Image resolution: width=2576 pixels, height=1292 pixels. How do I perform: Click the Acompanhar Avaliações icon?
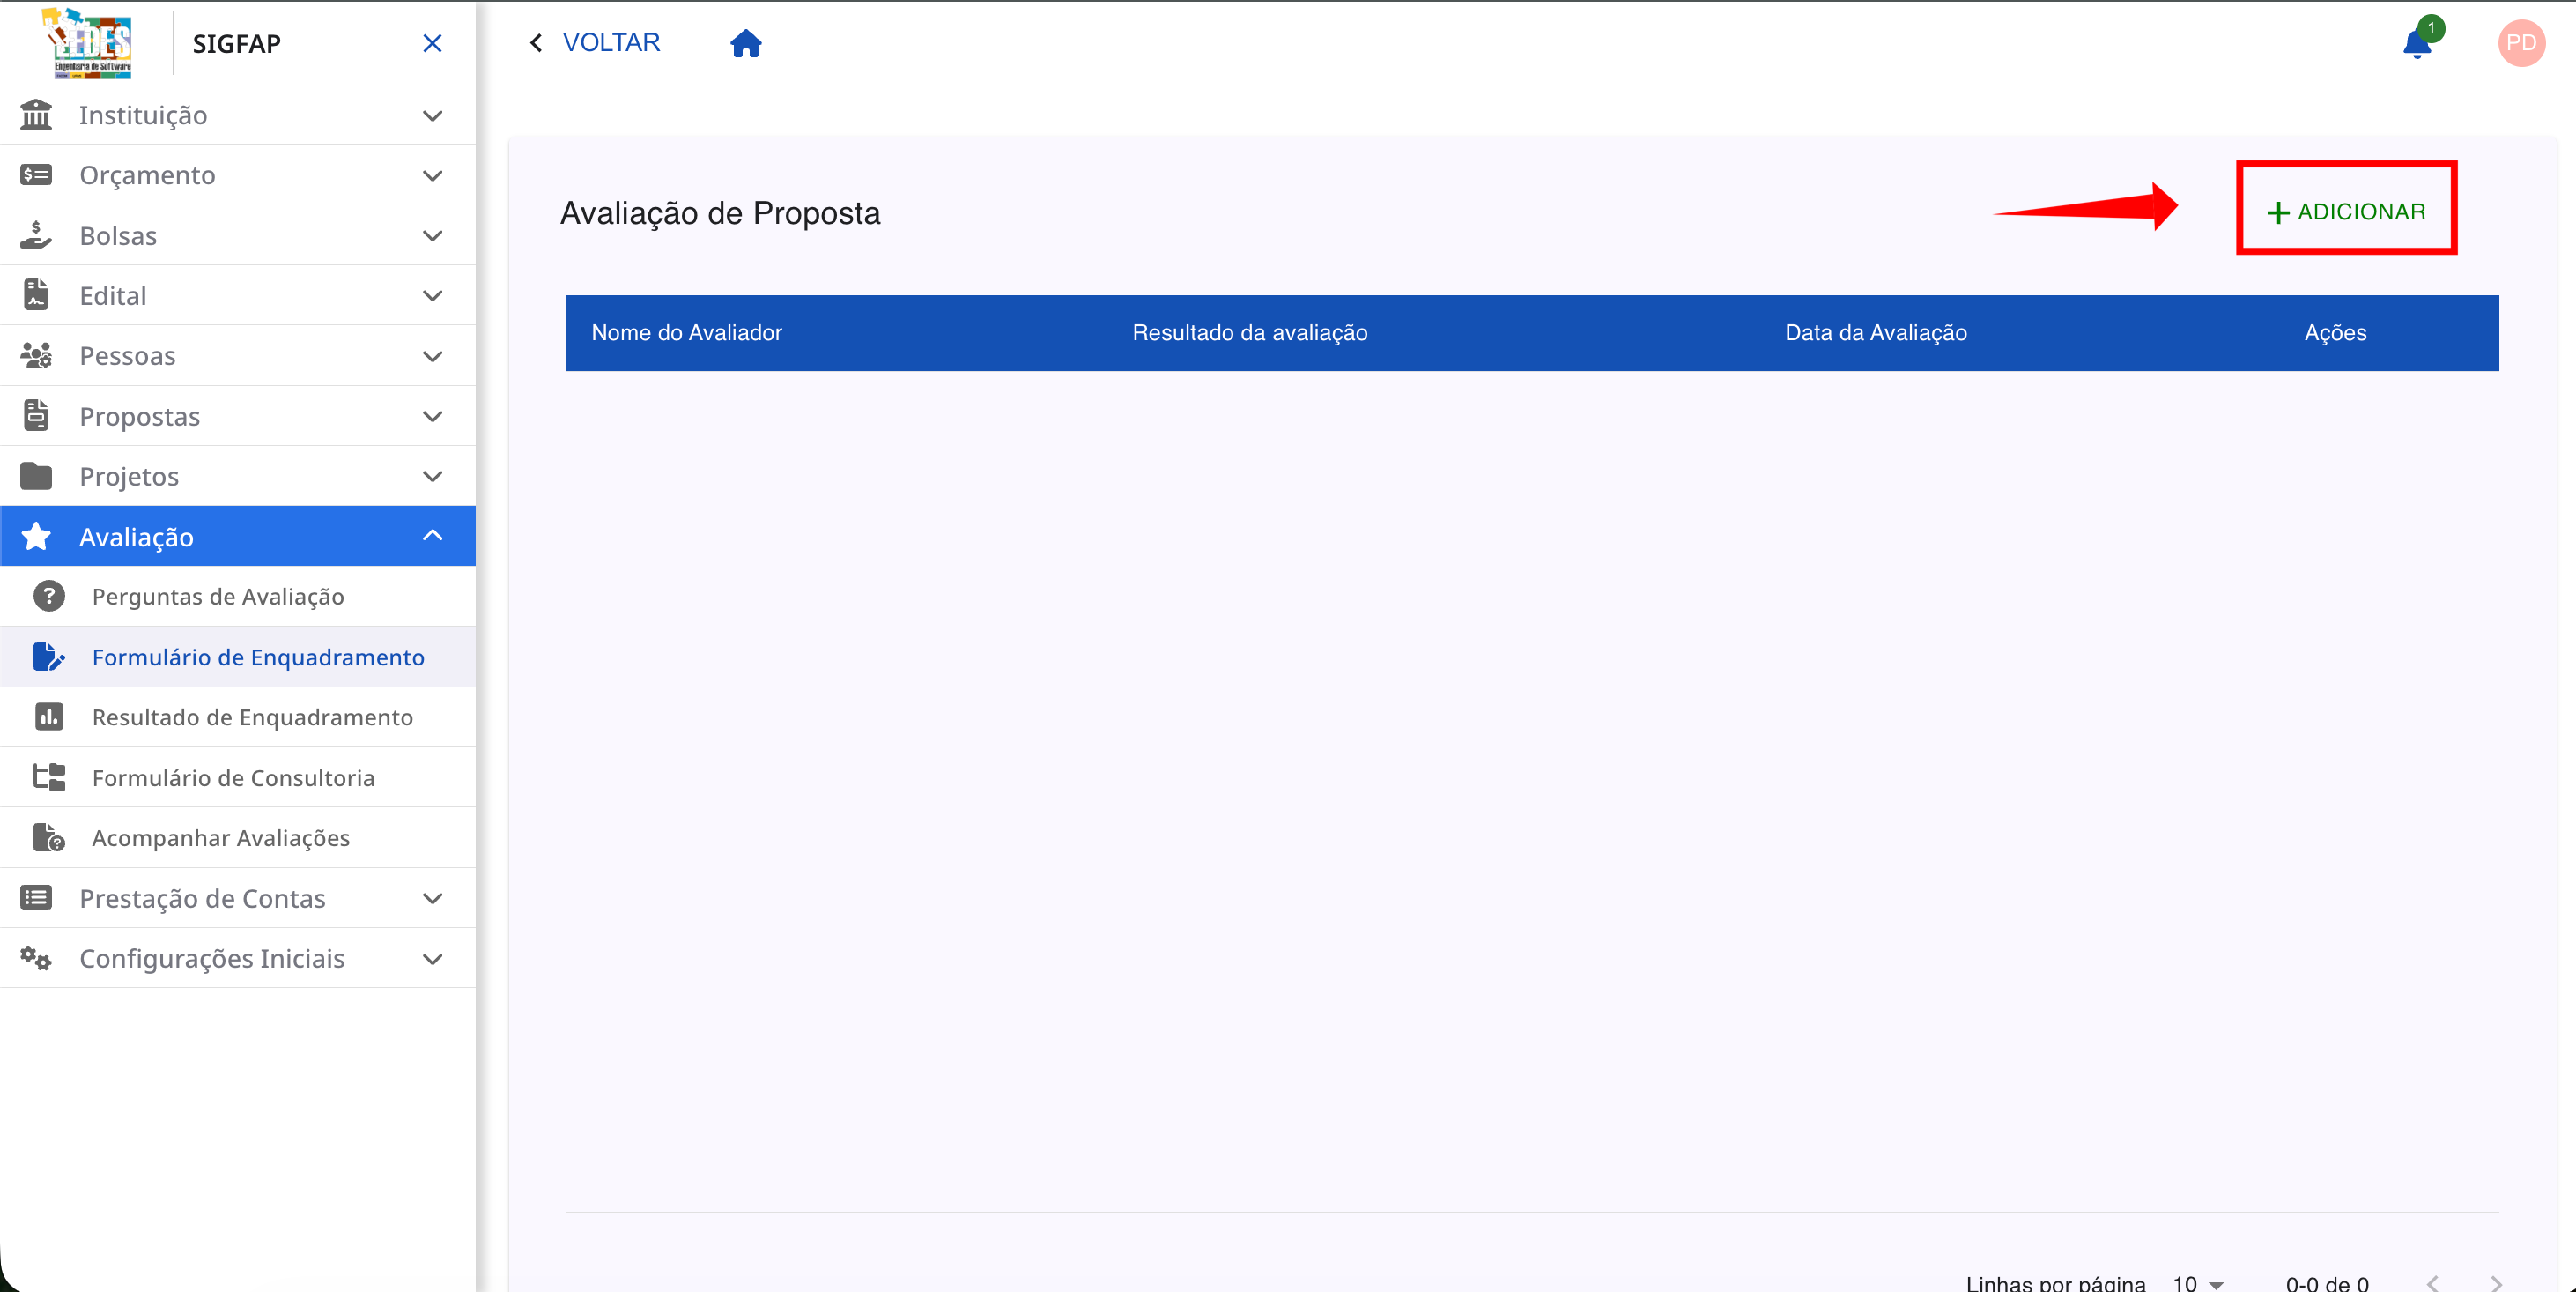[50, 837]
